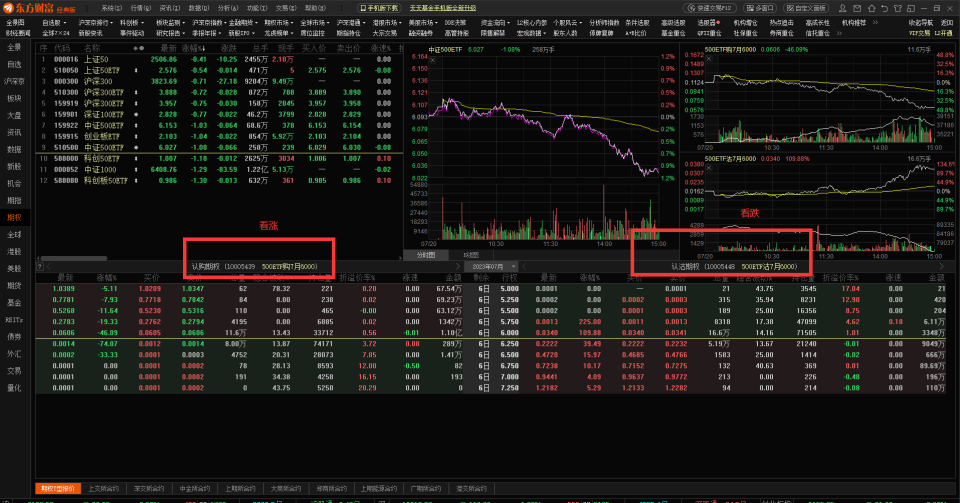
Task: Open the 分析 menu
Action: click(x=228, y=8)
